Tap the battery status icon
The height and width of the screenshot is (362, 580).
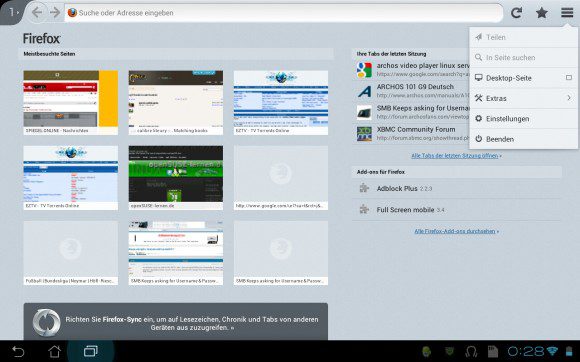click(569, 351)
